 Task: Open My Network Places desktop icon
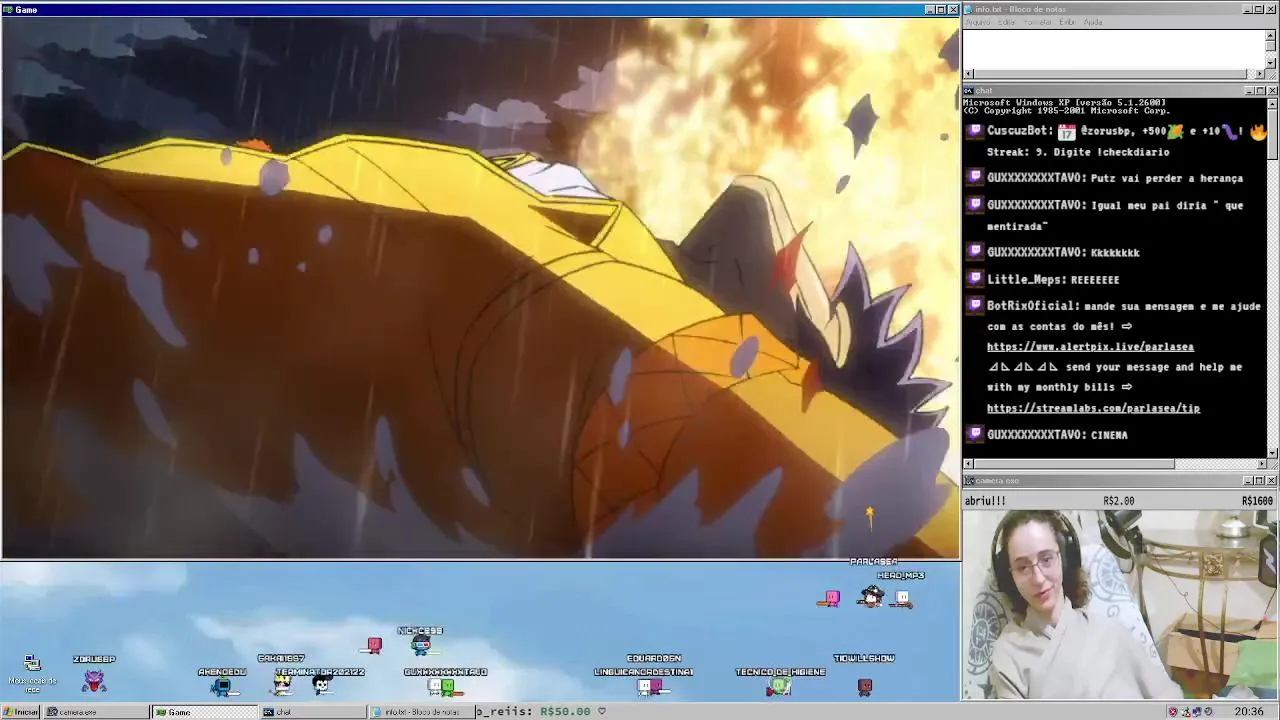[x=32, y=672]
